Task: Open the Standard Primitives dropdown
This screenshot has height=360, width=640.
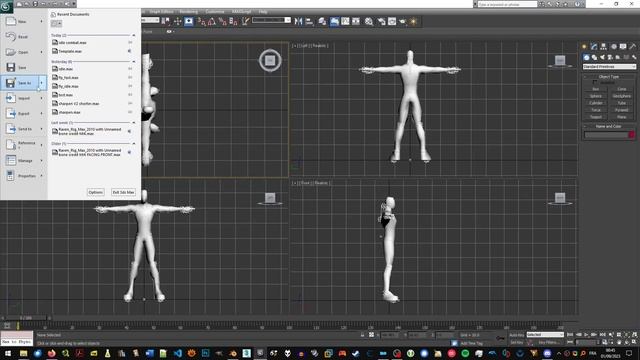Action: pos(609,67)
